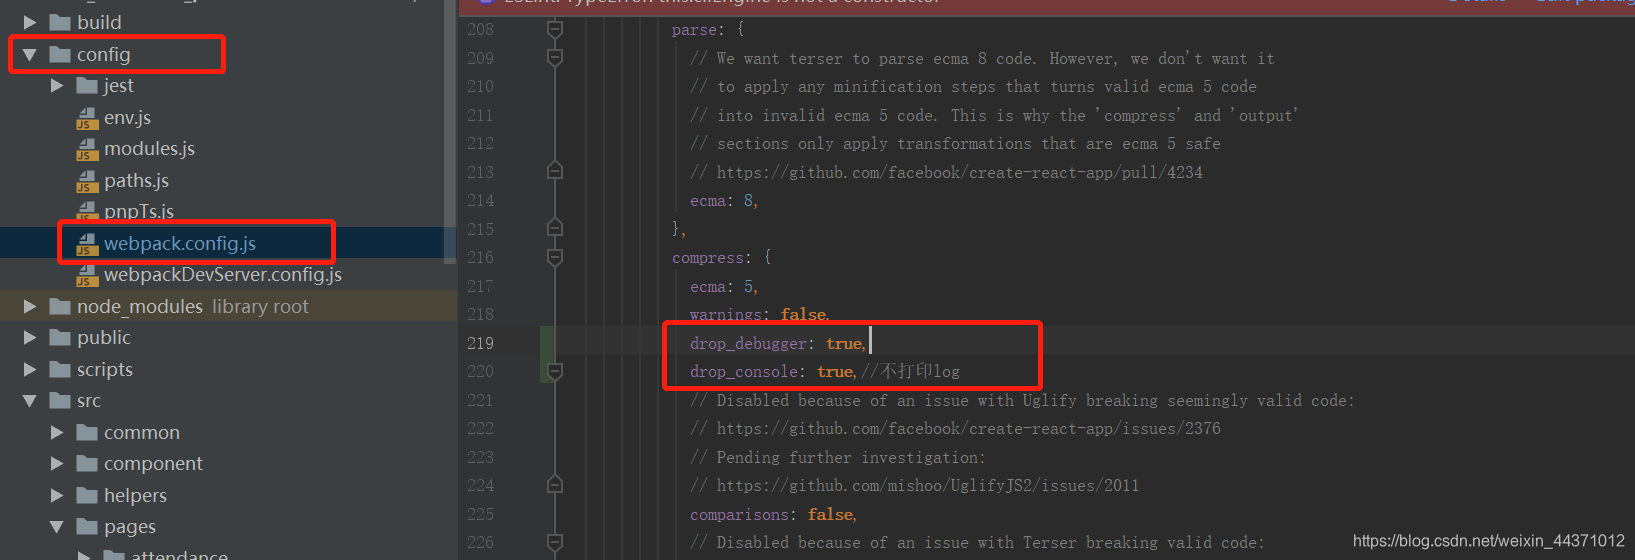The image size is (1635, 560).
Task: Collapse the pages folder arrow
Action: [57, 527]
